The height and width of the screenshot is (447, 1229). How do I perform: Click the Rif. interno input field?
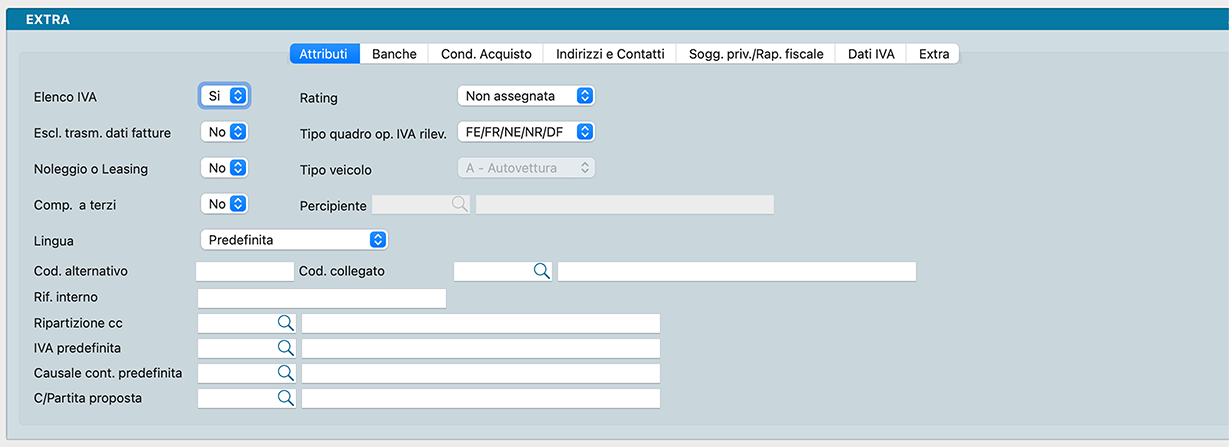[x=321, y=298]
